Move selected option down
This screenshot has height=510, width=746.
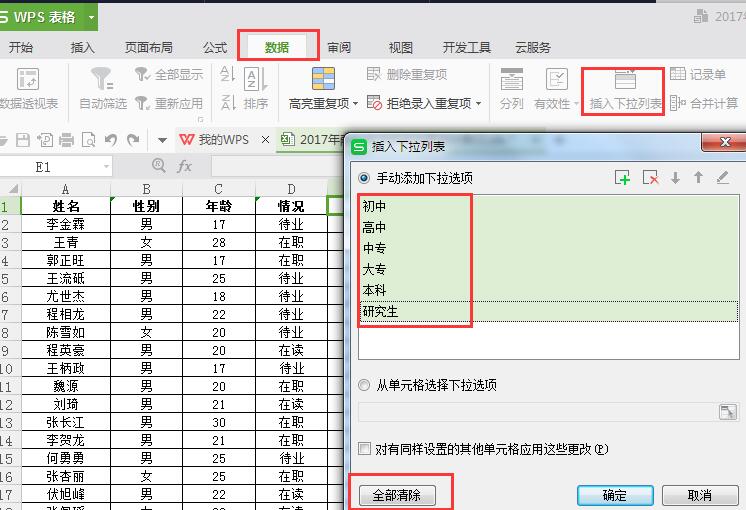coord(675,177)
